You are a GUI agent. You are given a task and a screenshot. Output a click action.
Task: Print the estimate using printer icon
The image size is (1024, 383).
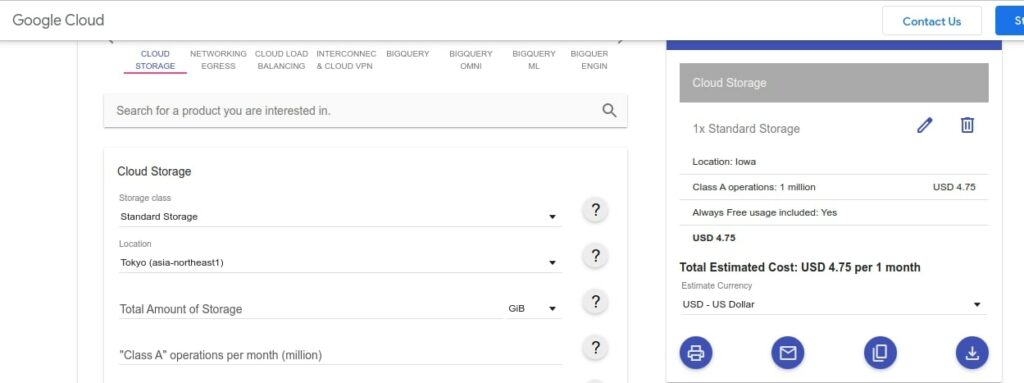click(x=696, y=353)
